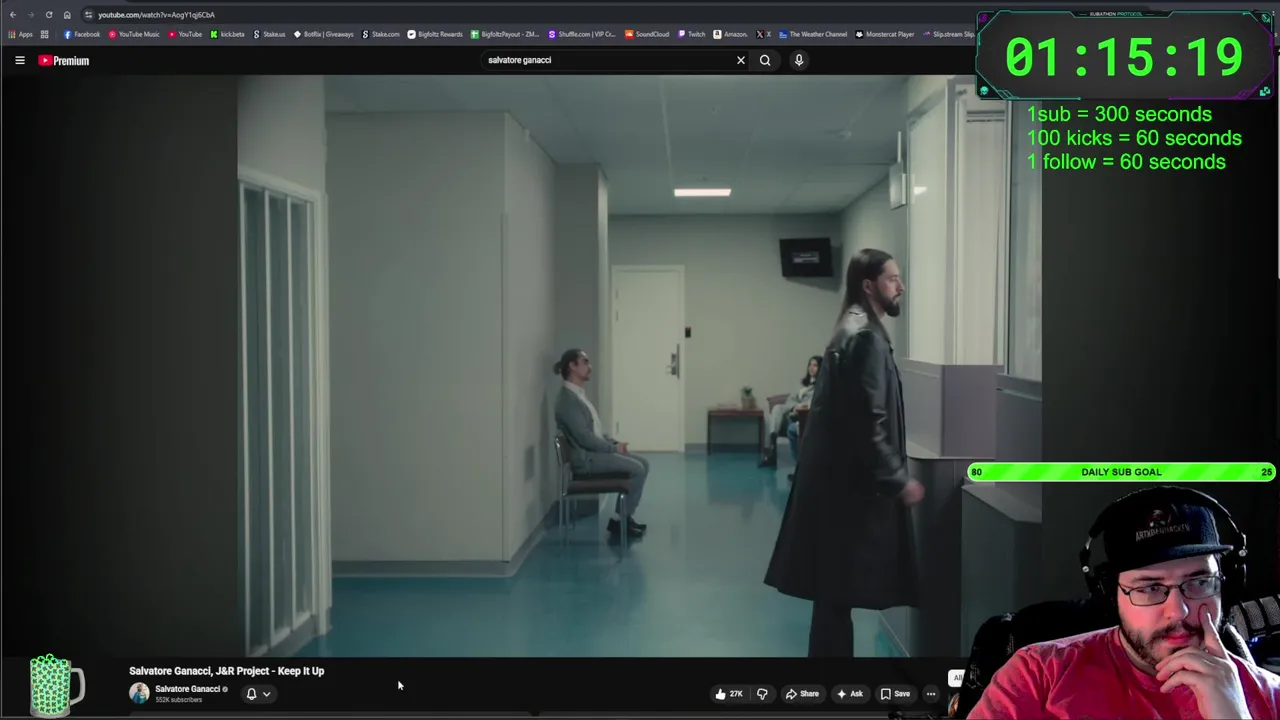Click the 'Keep It Up' video title
Image resolution: width=1280 pixels, height=720 pixels.
pos(227,671)
